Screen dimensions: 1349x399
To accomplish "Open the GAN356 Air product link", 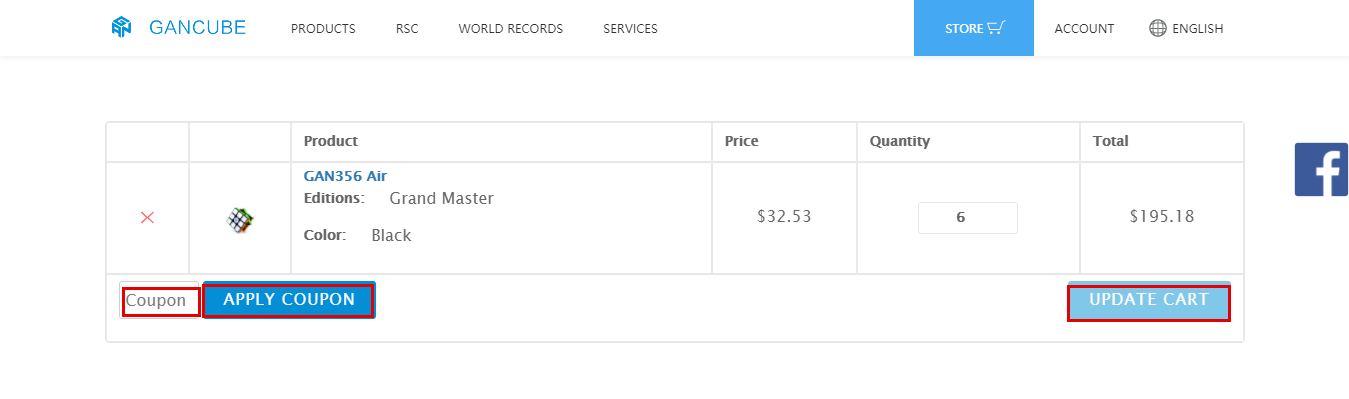I will point(345,176).
